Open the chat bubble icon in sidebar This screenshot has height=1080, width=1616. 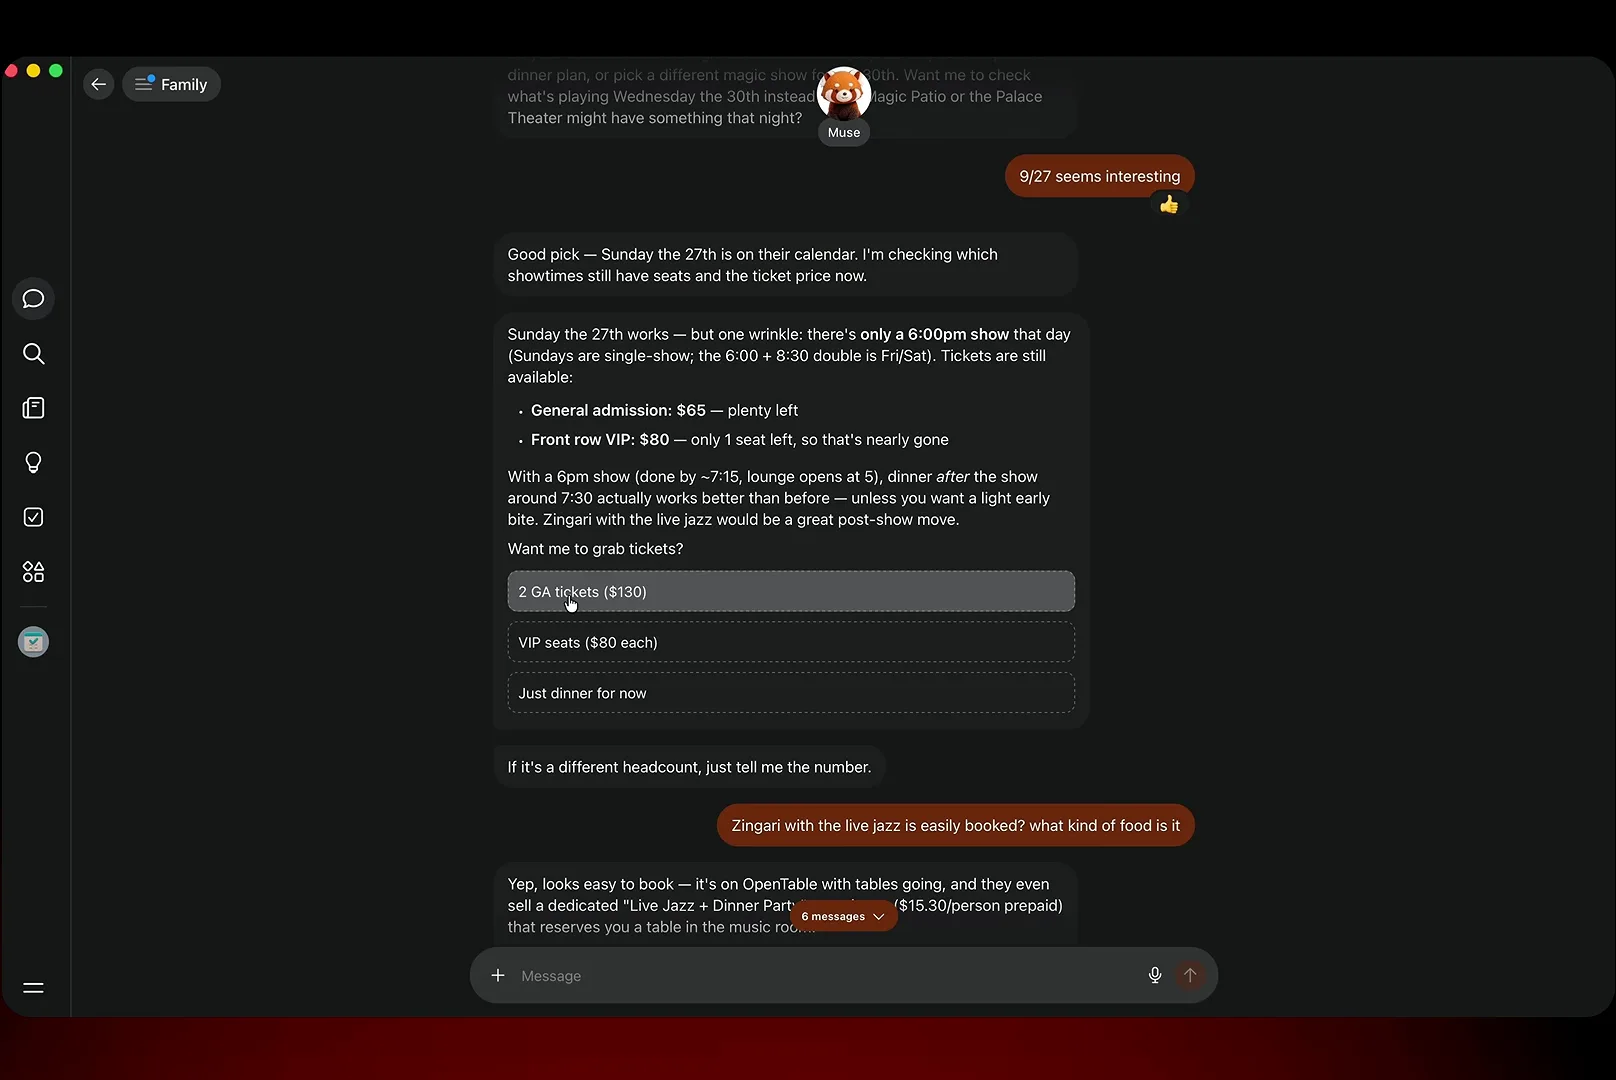pos(33,299)
